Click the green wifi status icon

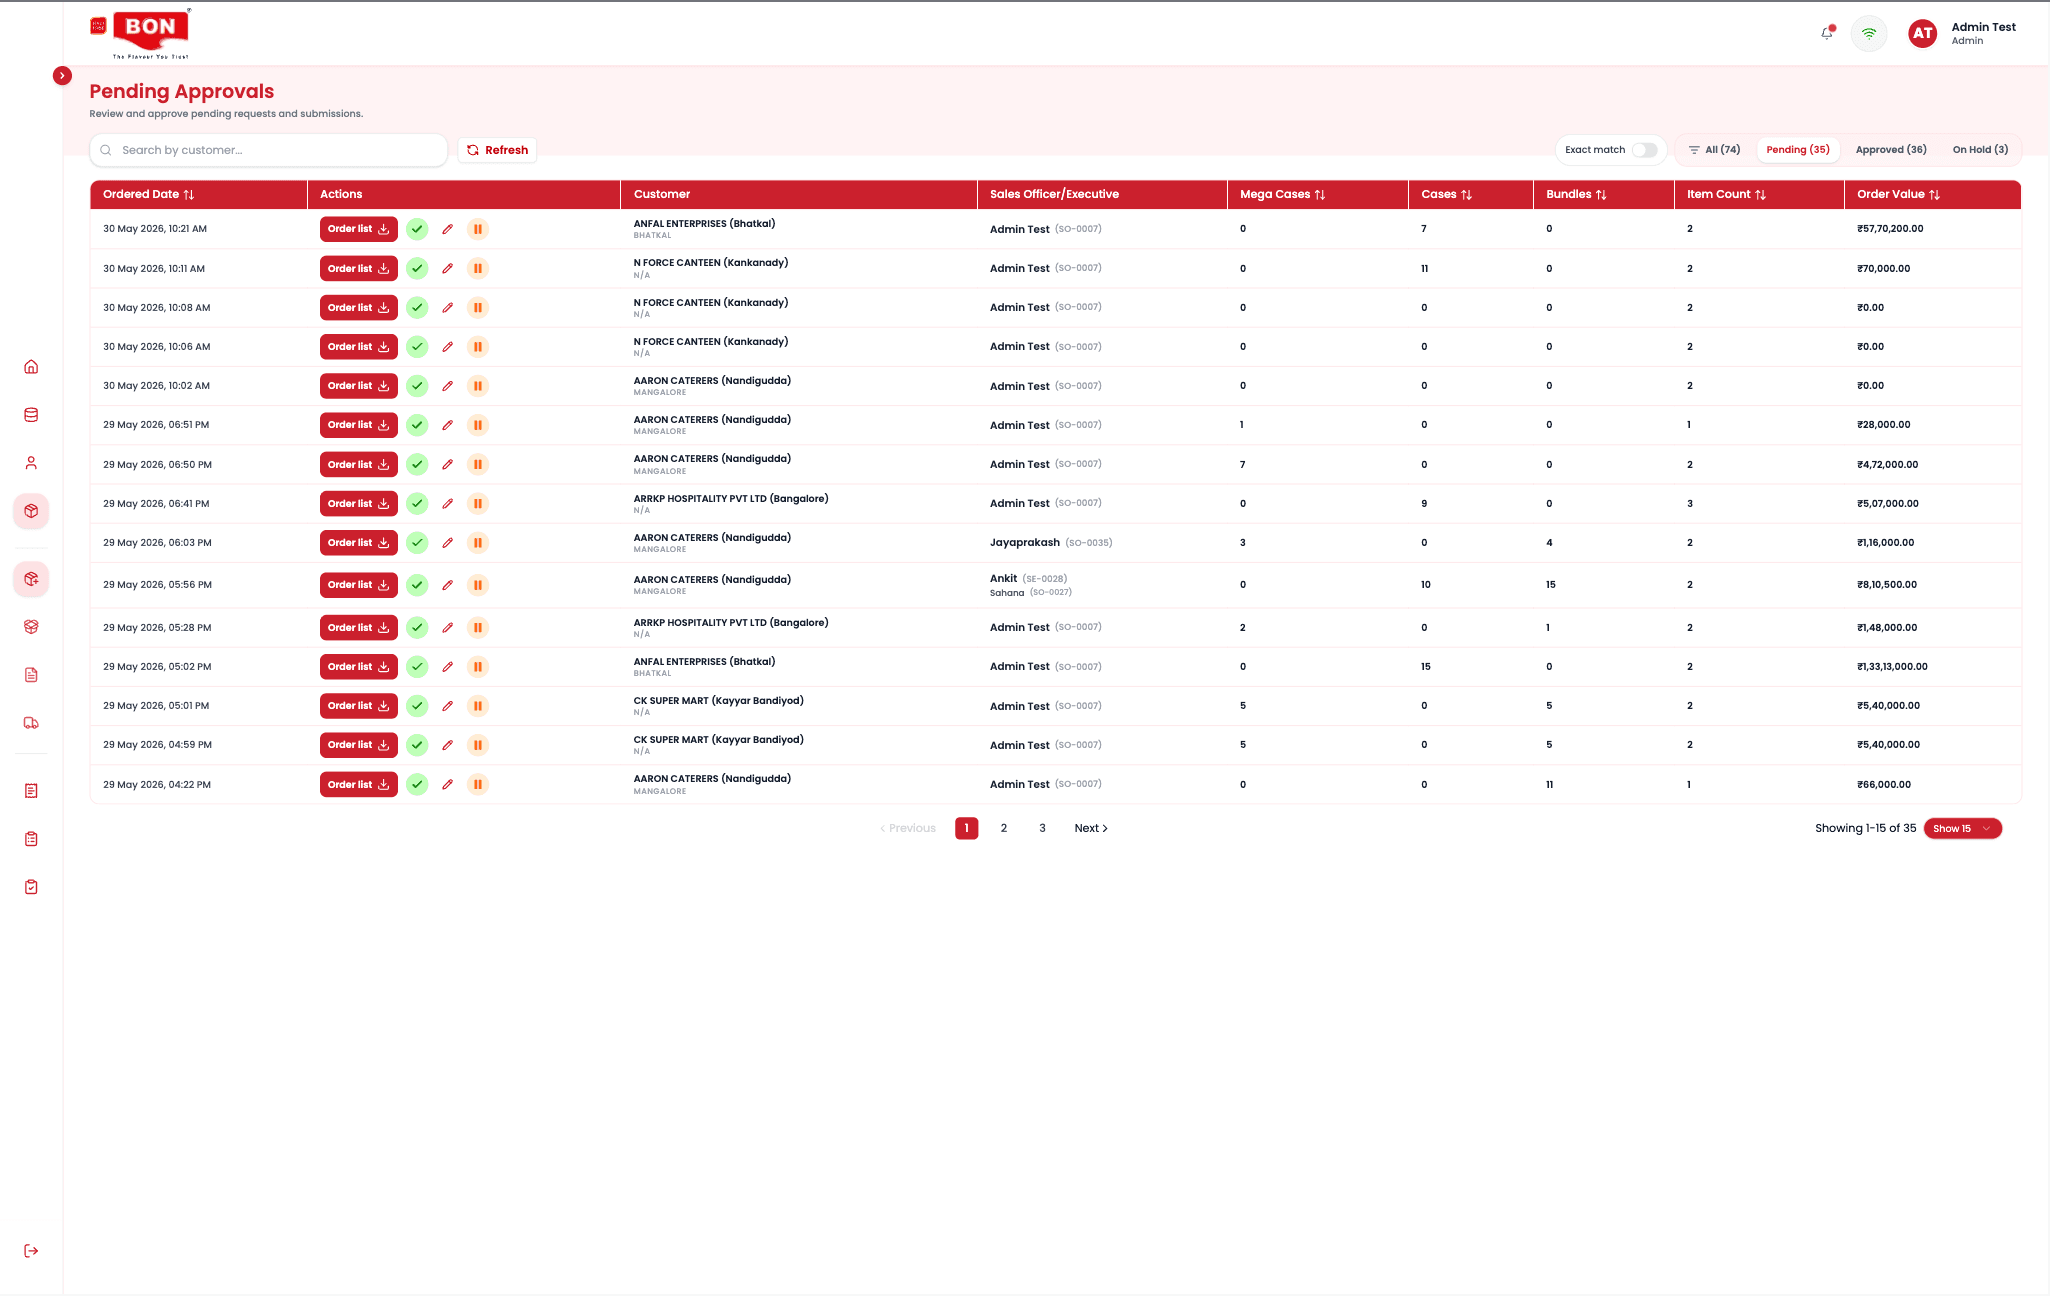point(1869,33)
